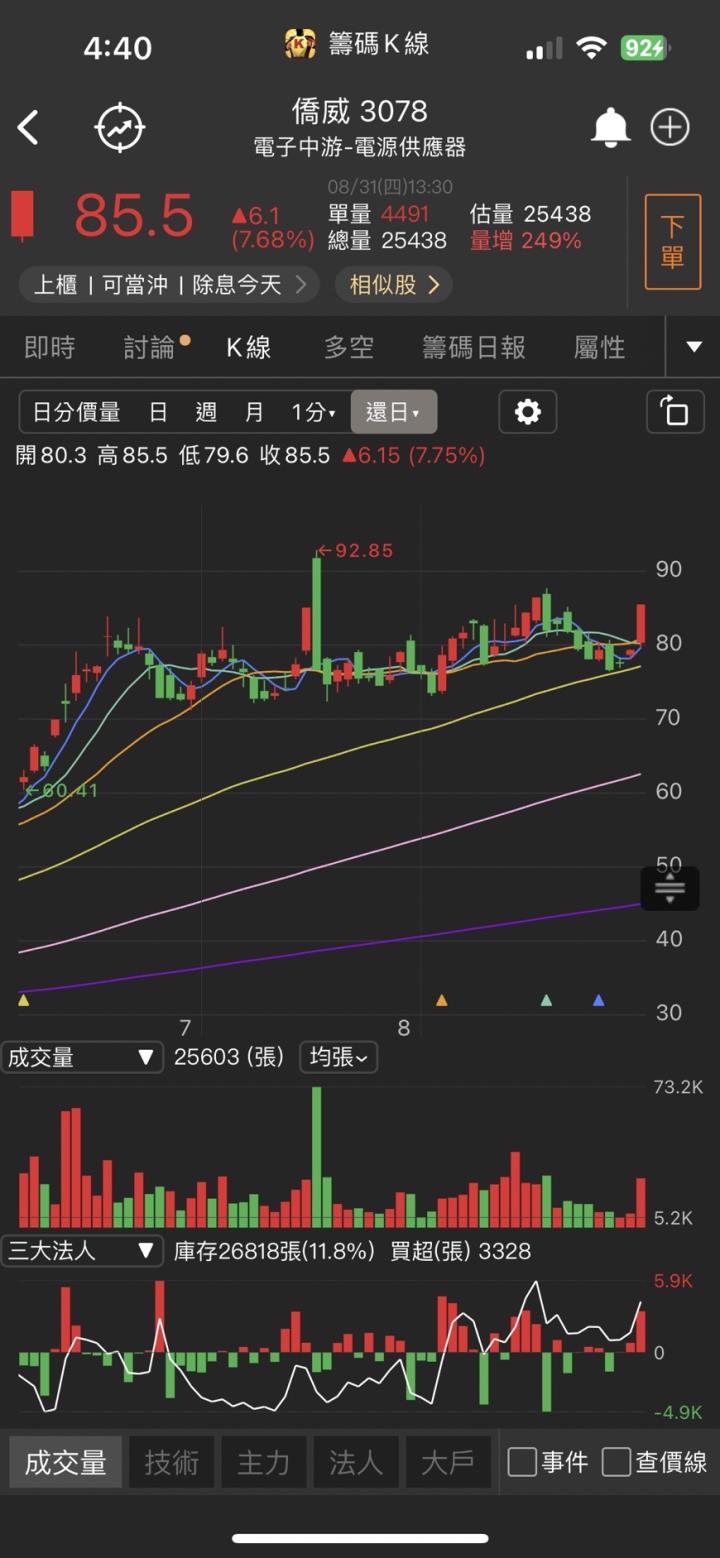Screen dimensions: 720x1558
Task: Open the 成交量 indicator dropdown
Action: pyautogui.click(x=82, y=1057)
